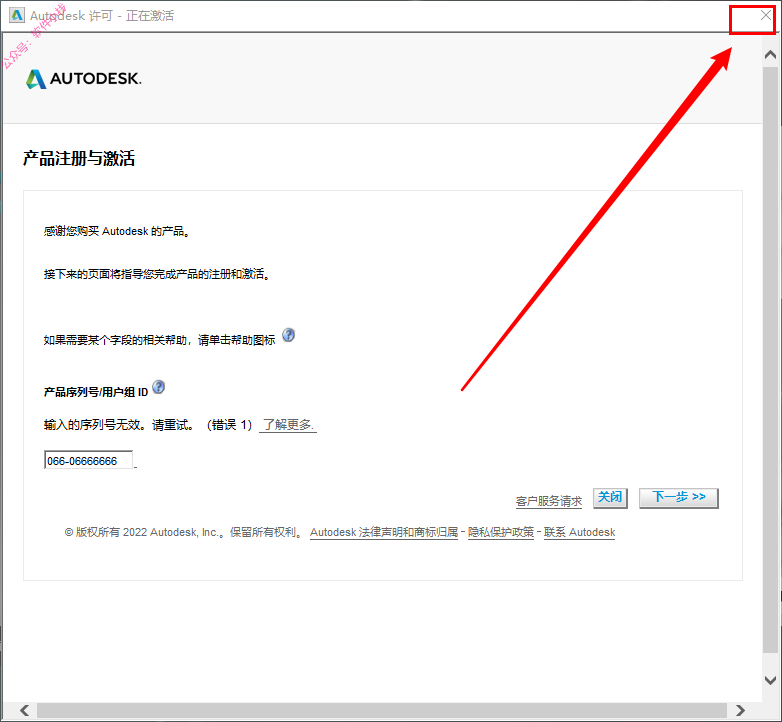This screenshot has width=782, height=722.
Task: Open the 联系 Autodesk link
Action: pyautogui.click(x=580, y=533)
